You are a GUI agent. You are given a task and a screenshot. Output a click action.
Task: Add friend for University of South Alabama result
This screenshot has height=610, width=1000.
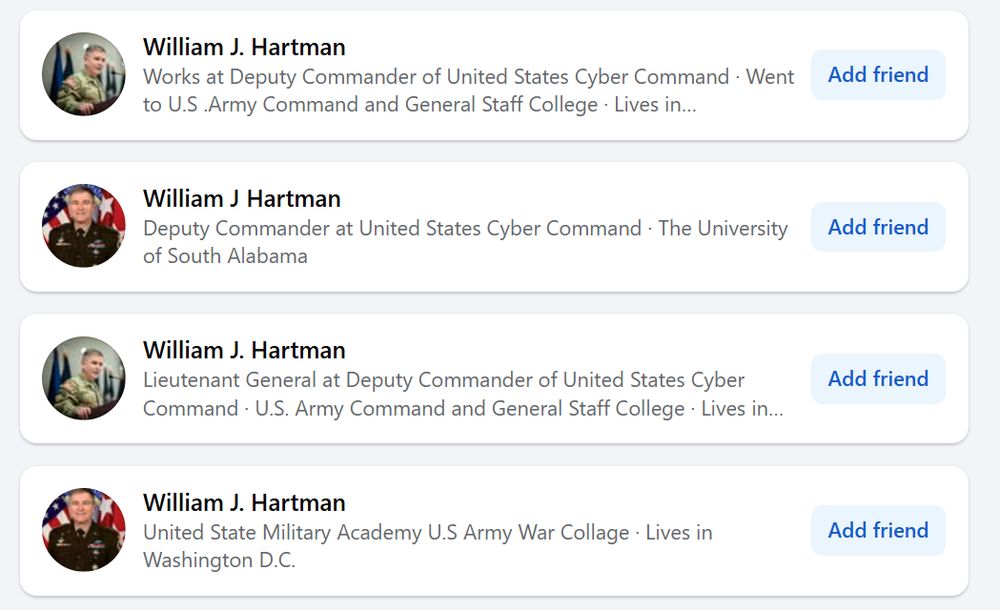pyautogui.click(x=878, y=227)
